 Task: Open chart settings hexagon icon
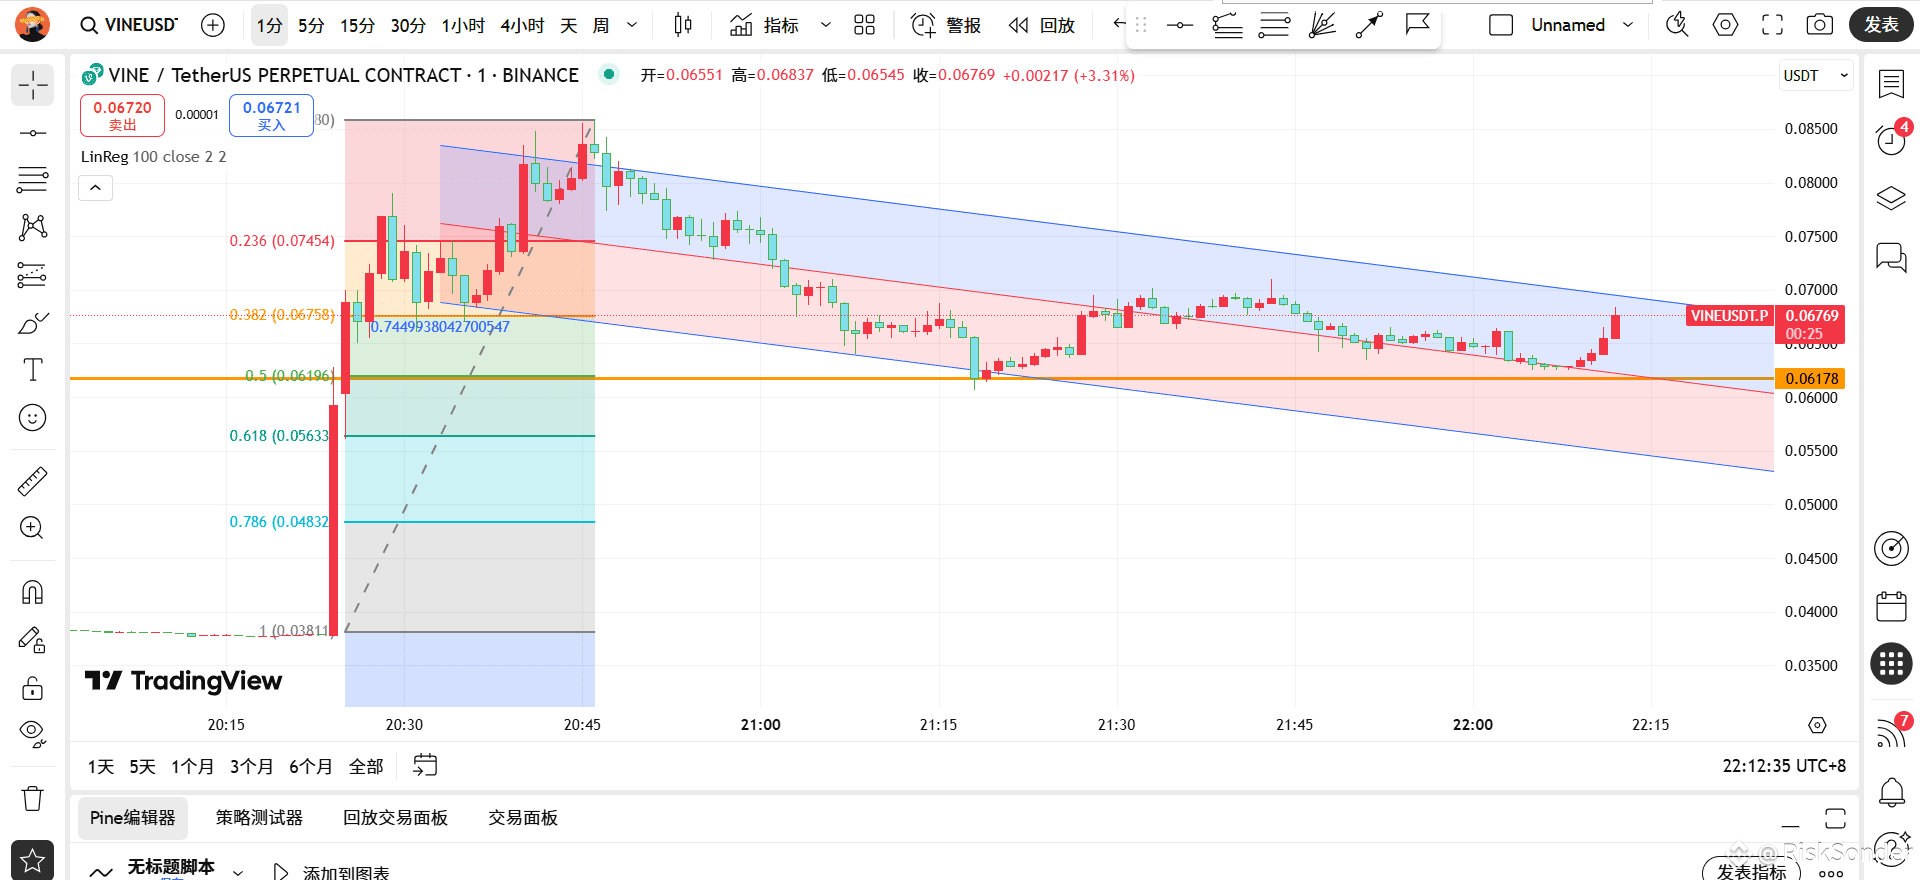click(1725, 25)
